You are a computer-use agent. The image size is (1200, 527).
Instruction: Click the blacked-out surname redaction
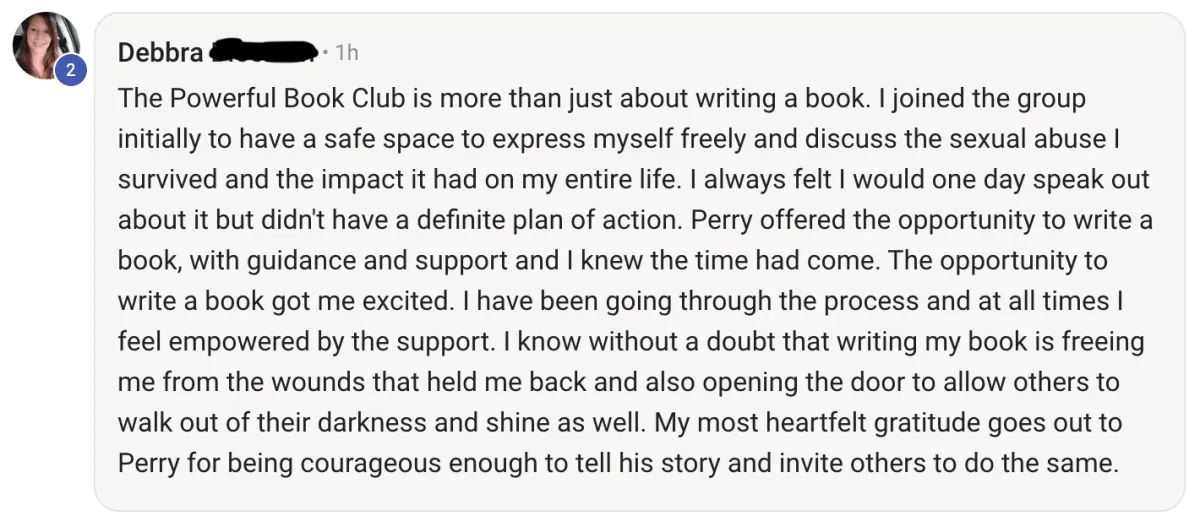click(x=263, y=50)
